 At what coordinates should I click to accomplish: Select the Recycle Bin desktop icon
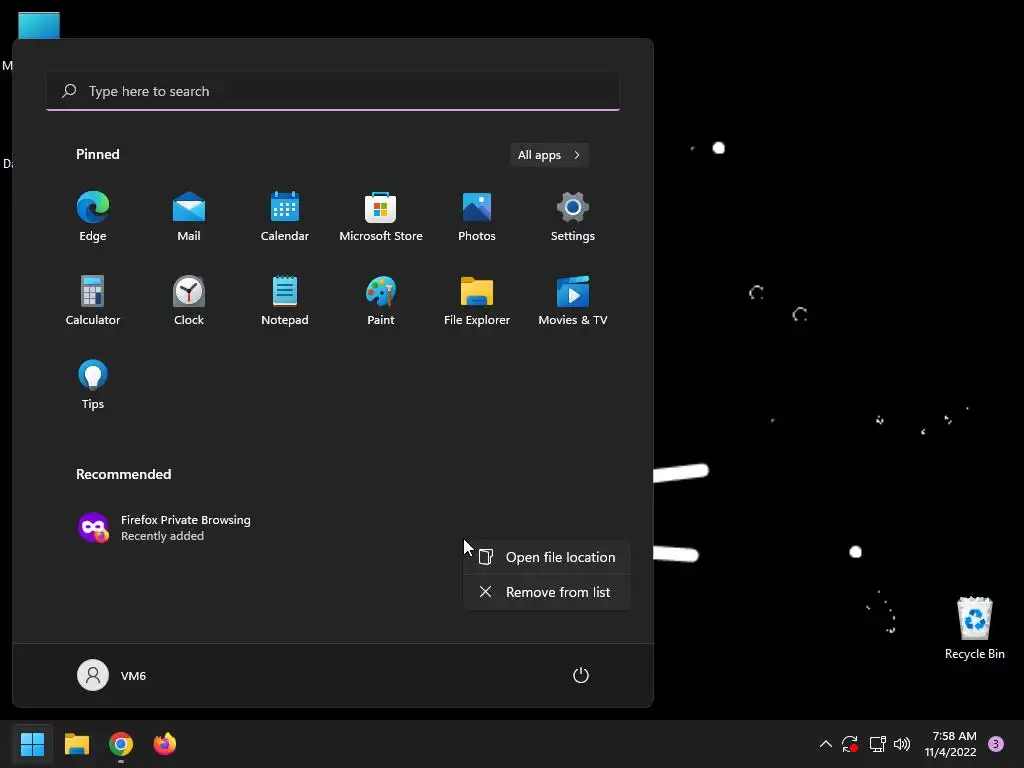click(x=974, y=628)
